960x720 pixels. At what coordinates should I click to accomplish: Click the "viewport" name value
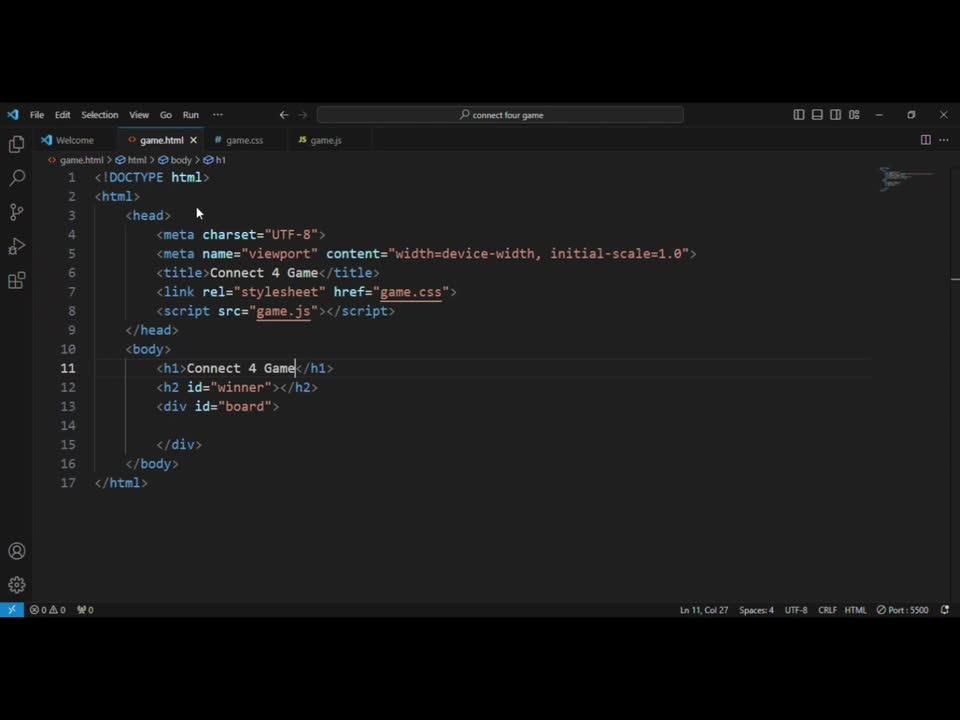point(280,253)
